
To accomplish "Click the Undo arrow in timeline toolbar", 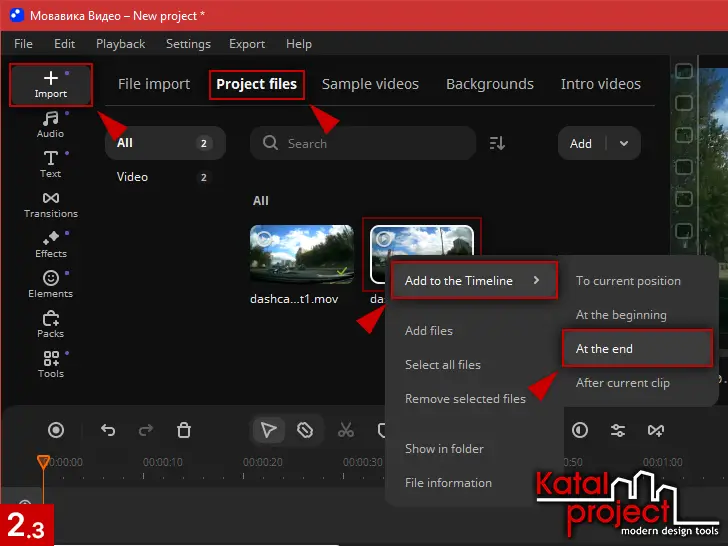I will 109,430.
